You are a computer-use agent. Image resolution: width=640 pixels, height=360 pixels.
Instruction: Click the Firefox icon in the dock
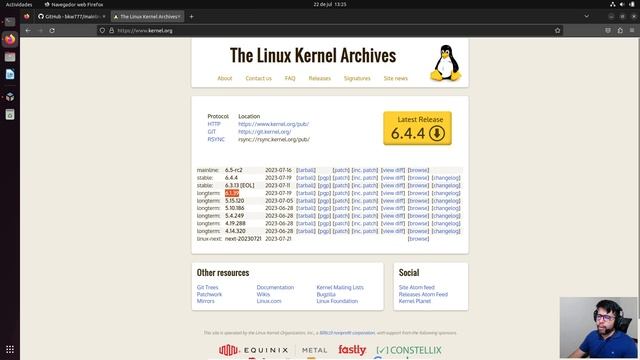point(10,39)
